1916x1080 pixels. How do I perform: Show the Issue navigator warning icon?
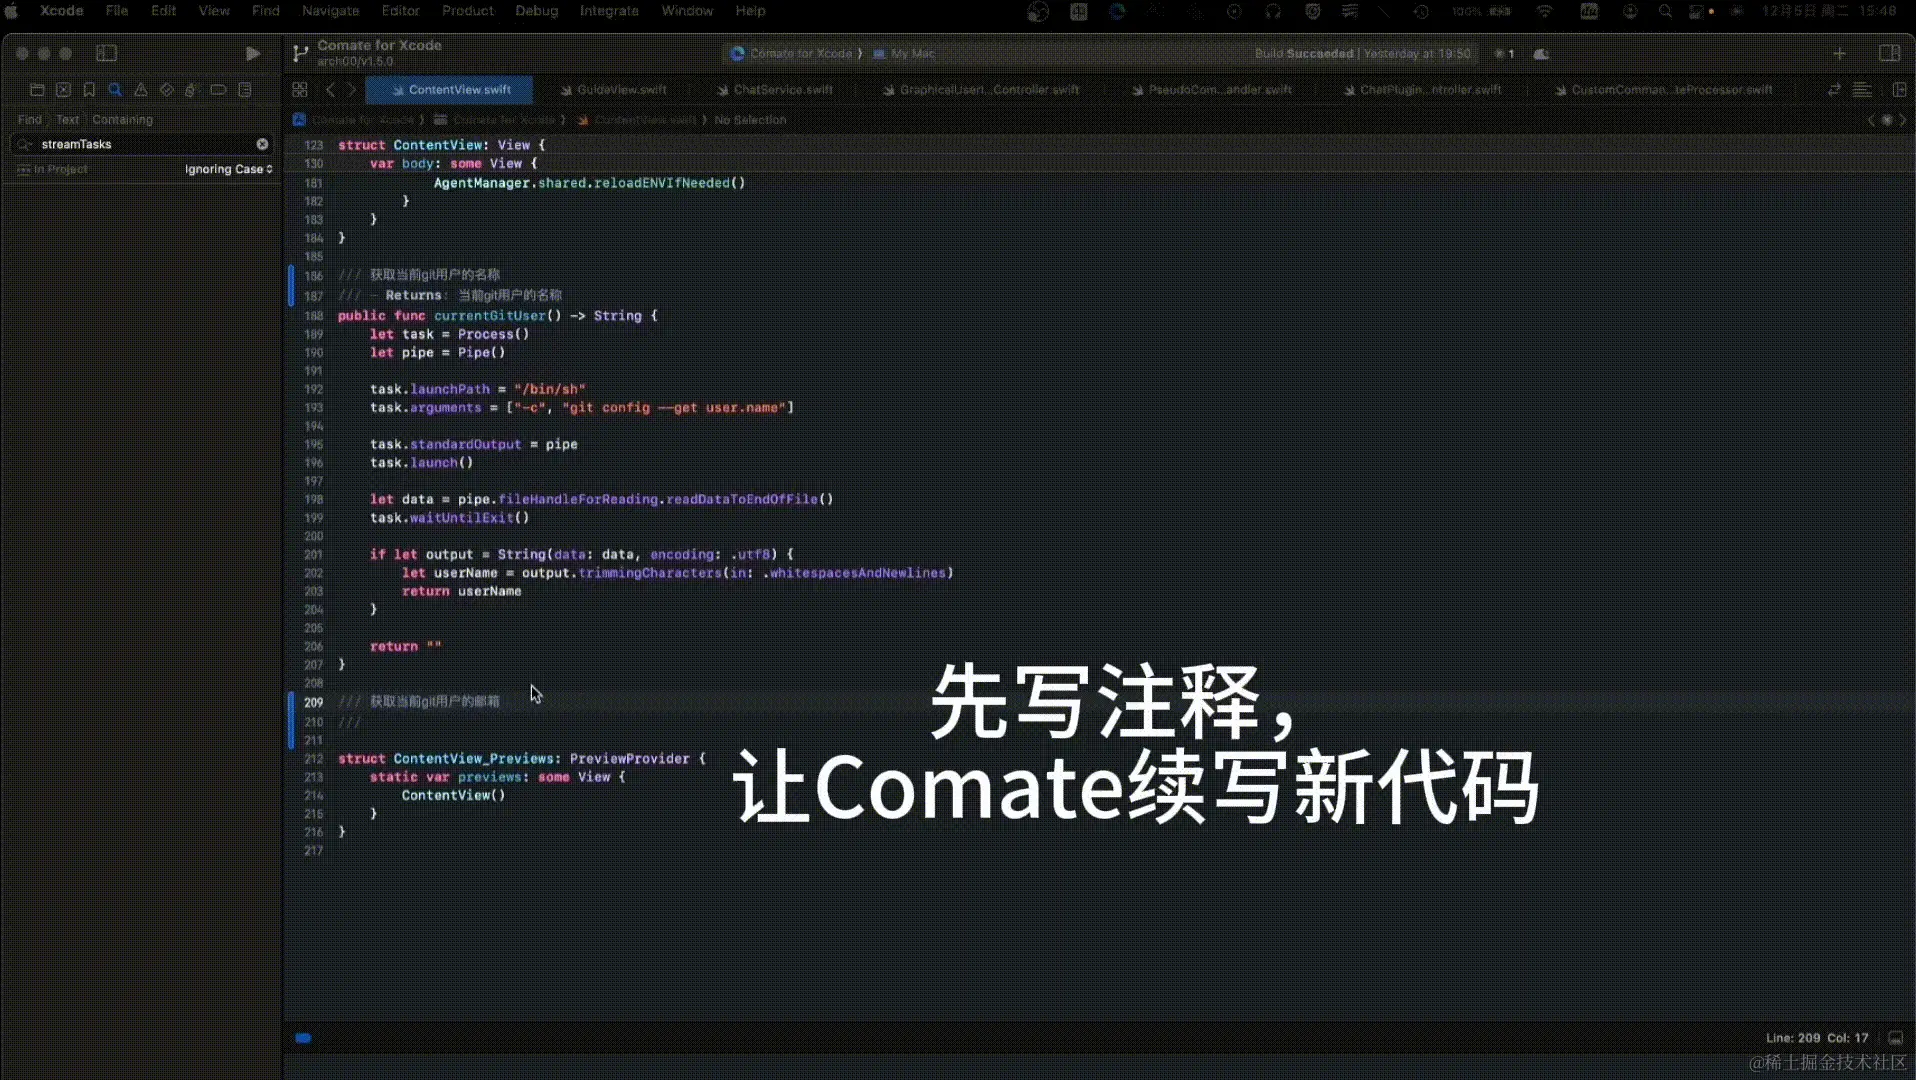pyautogui.click(x=141, y=90)
